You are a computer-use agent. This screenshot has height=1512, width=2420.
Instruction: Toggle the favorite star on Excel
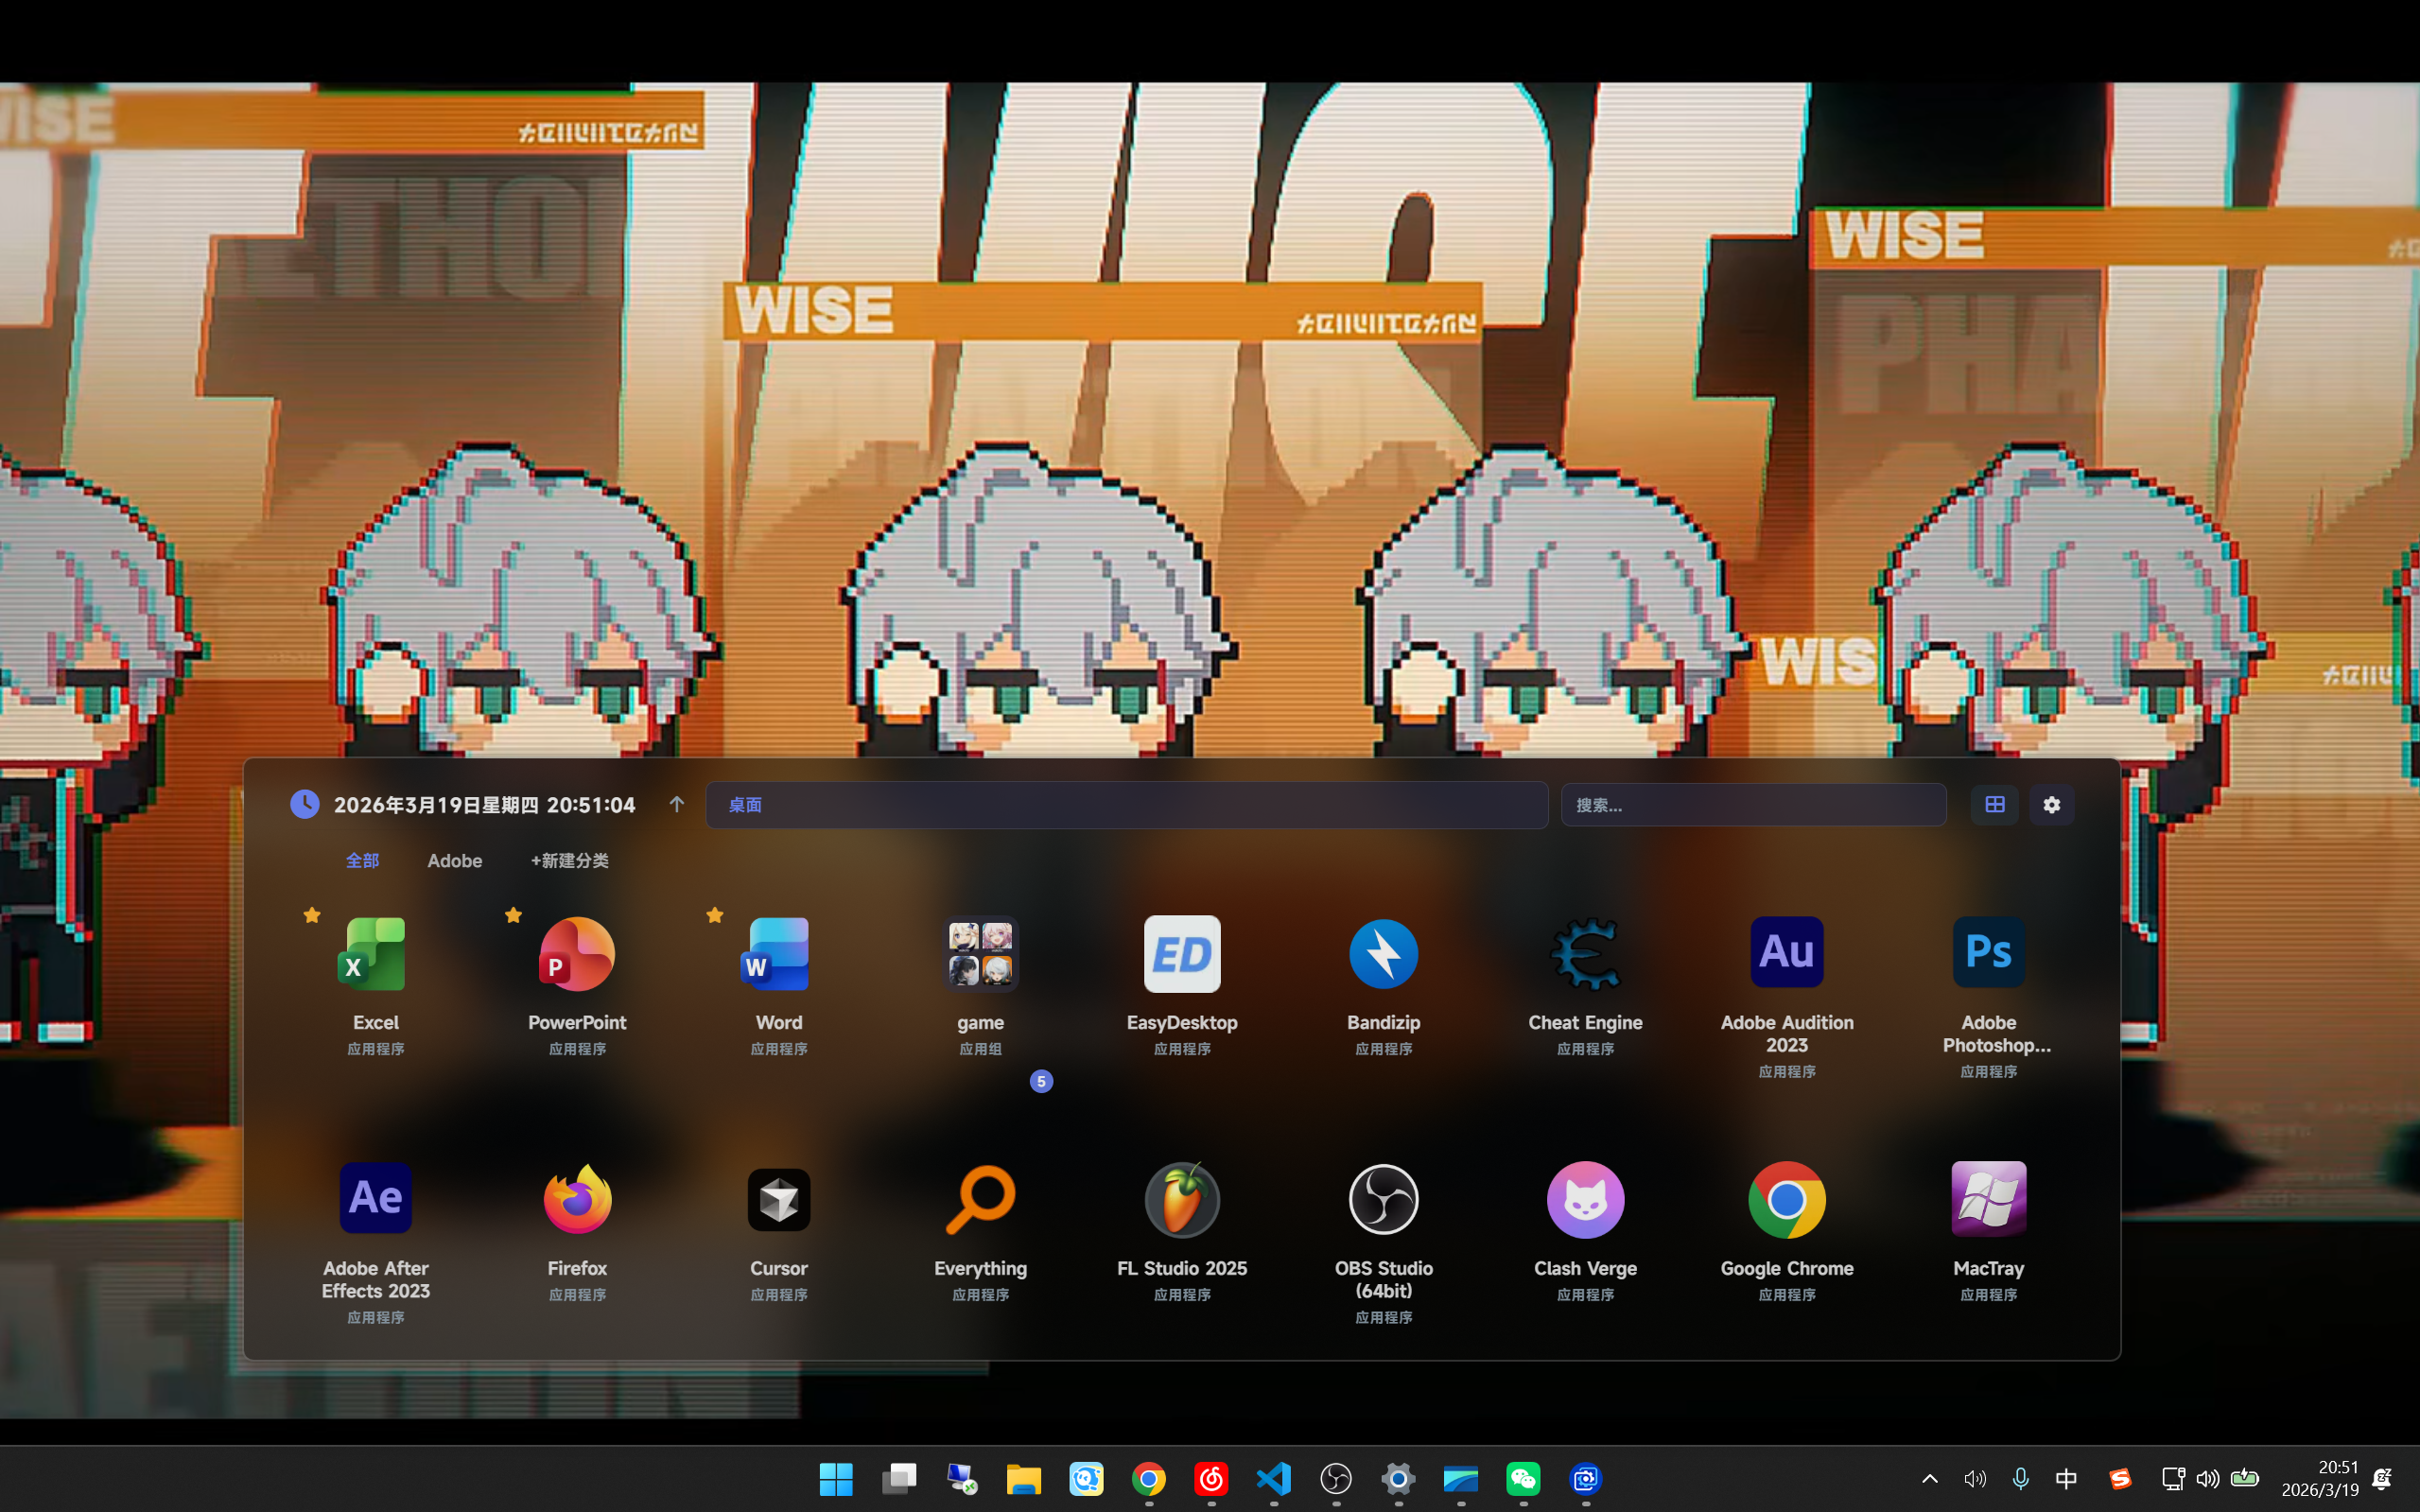(312, 915)
